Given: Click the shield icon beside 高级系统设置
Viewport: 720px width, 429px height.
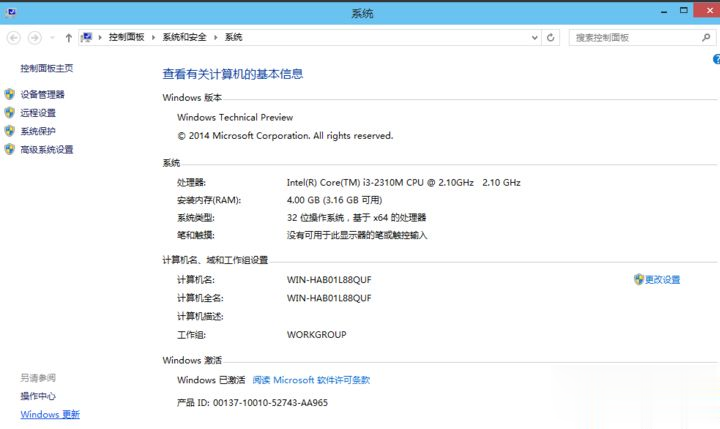Looking at the screenshot, I should 10,149.
